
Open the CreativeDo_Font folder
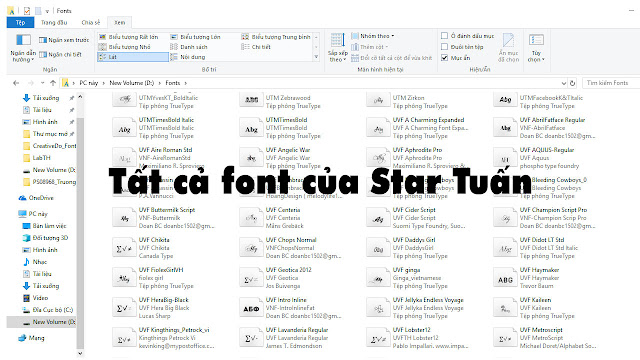click(x=50, y=146)
